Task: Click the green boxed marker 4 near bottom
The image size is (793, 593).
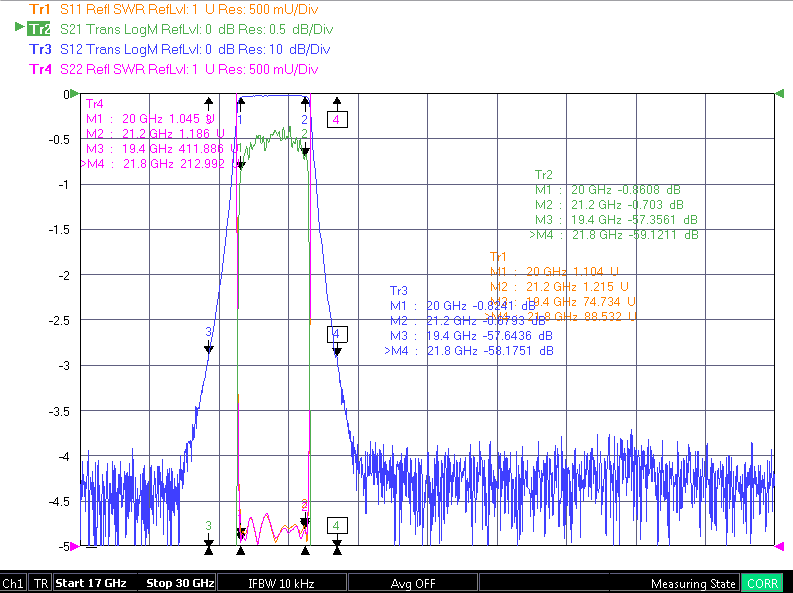Action: (337, 526)
